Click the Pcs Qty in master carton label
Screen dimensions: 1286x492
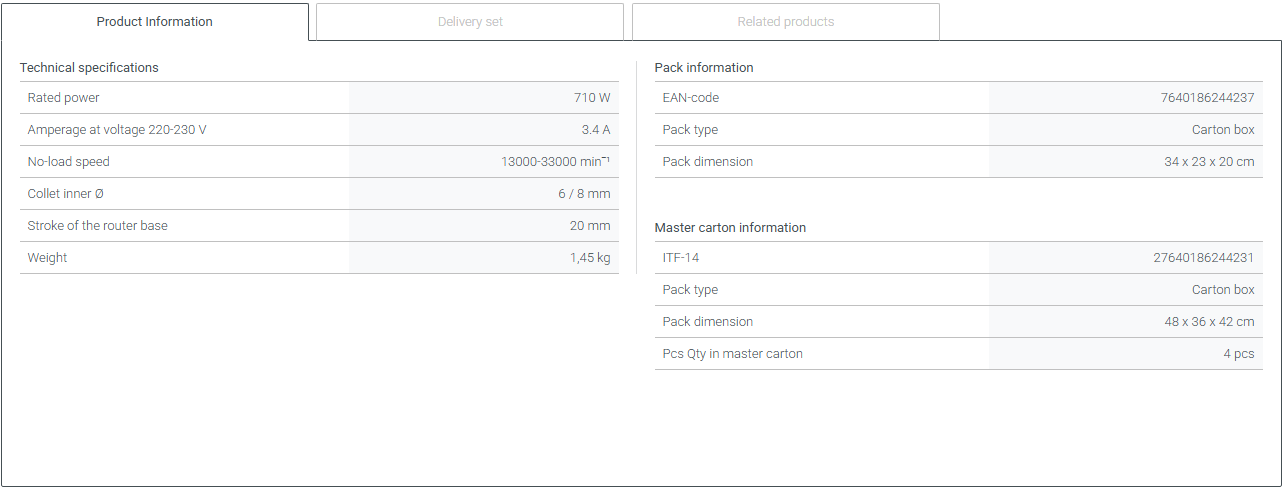click(732, 354)
